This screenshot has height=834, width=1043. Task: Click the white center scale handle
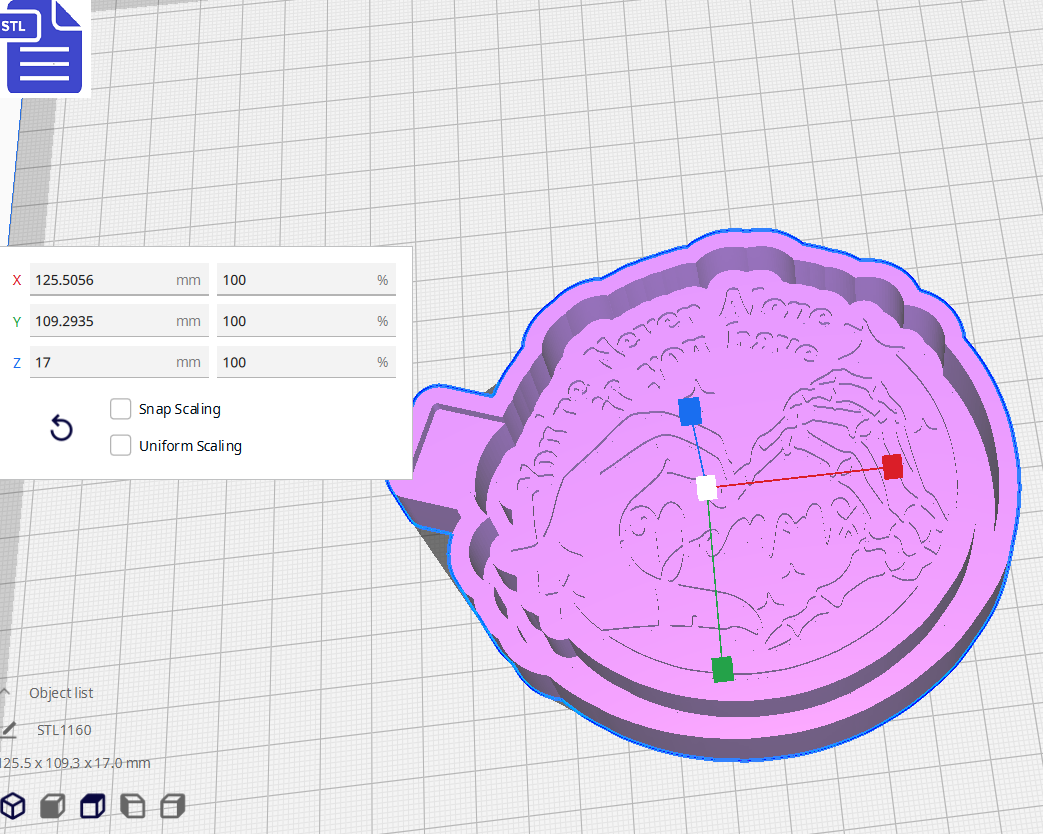[709, 488]
